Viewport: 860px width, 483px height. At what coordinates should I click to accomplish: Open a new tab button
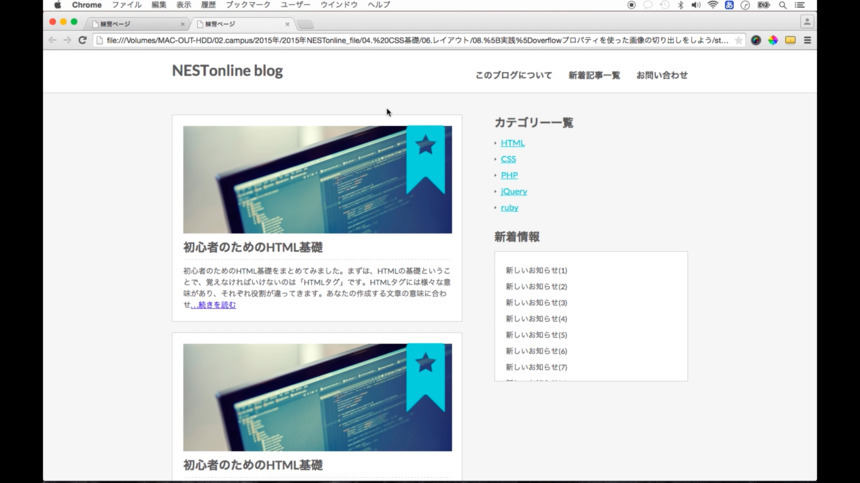(305, 24)
